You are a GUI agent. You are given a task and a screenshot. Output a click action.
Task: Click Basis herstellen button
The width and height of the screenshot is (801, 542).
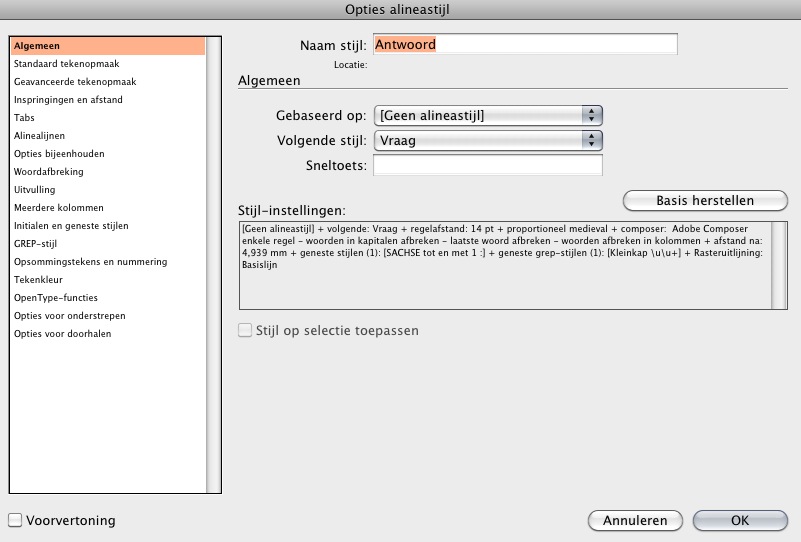pos(705,200)
